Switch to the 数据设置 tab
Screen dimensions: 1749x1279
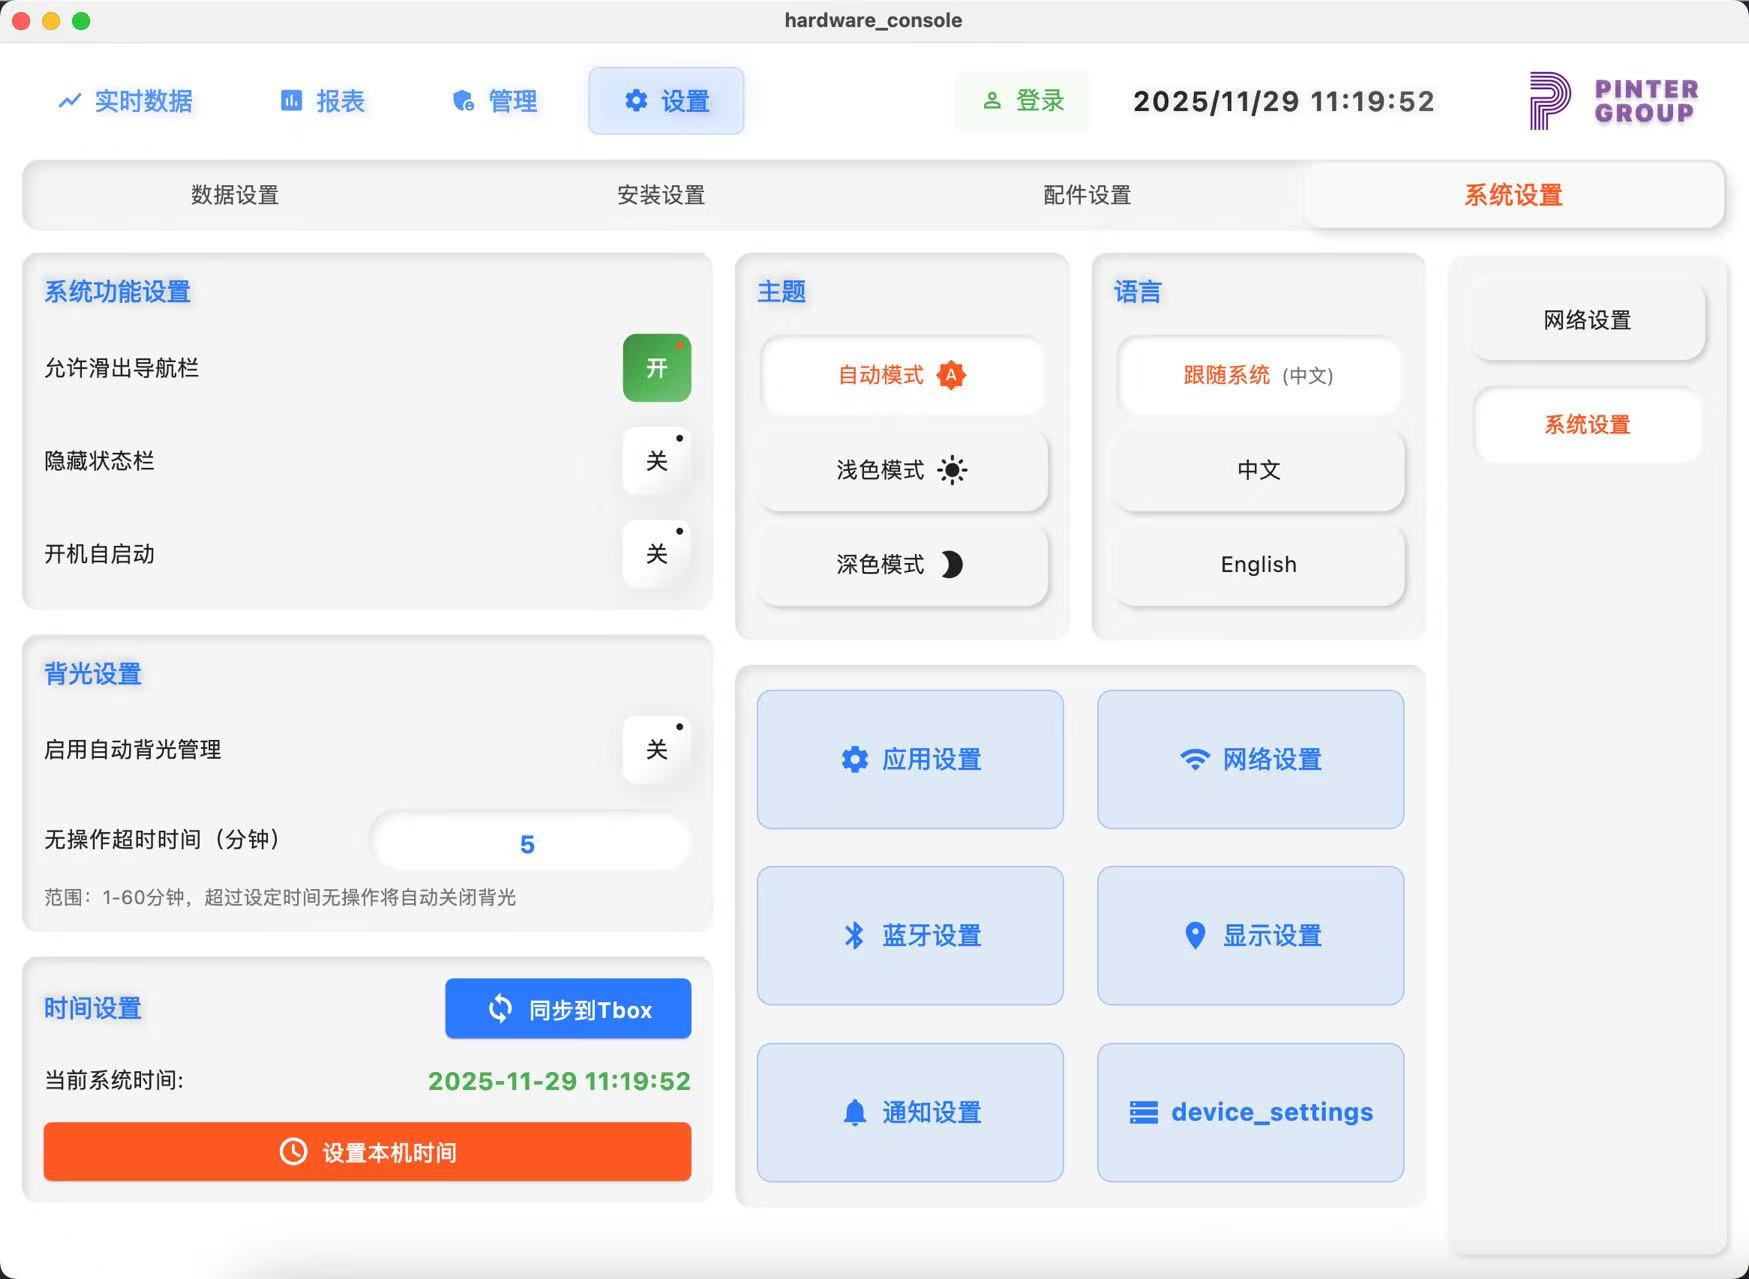(234, 195)
